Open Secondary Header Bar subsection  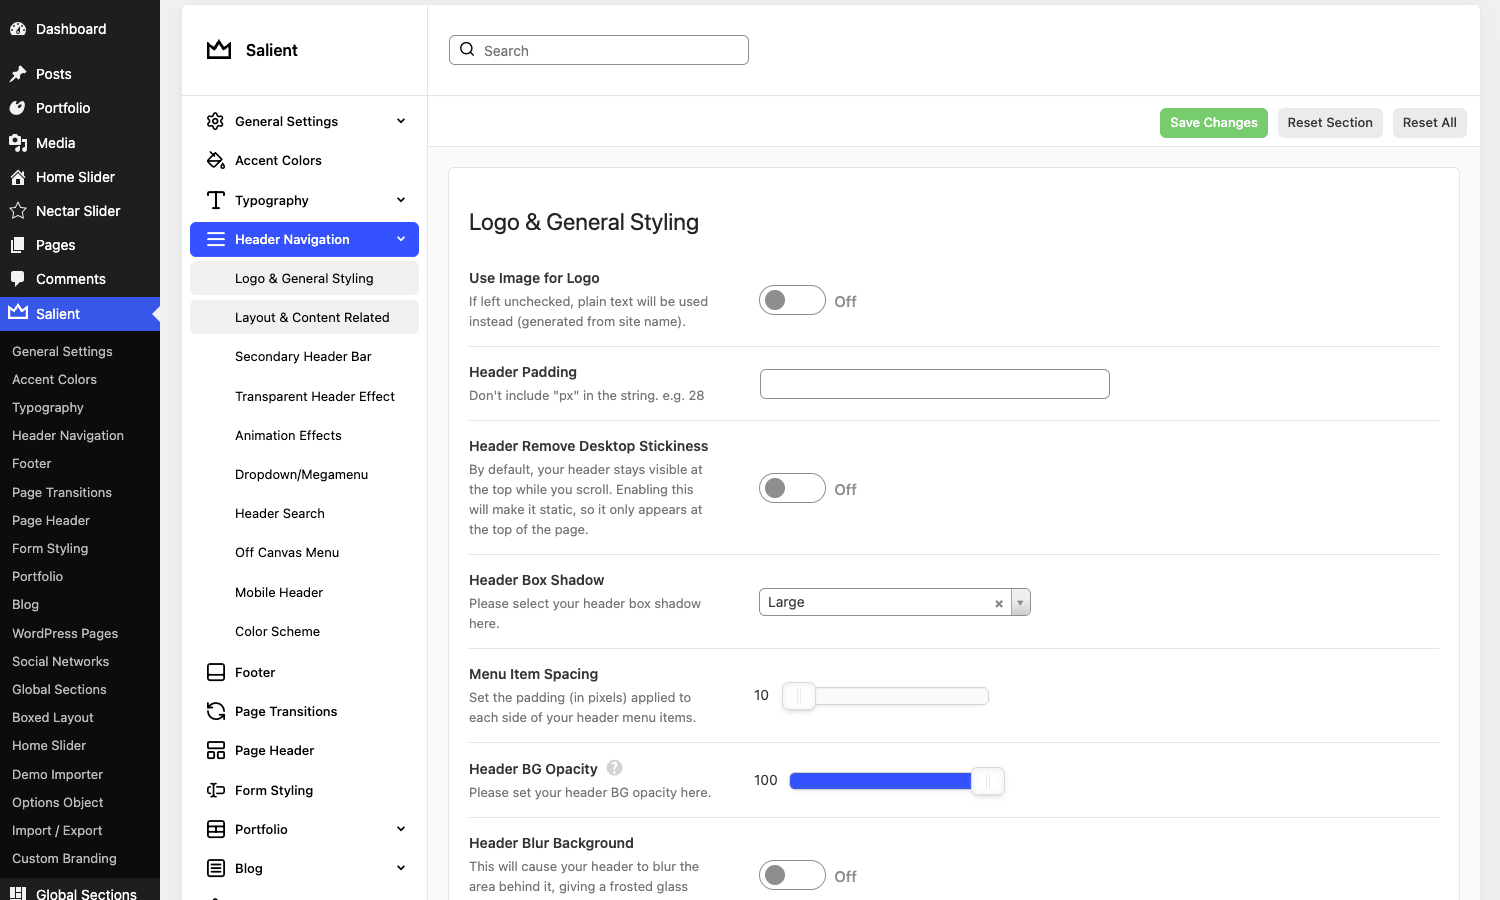point(304,356)
